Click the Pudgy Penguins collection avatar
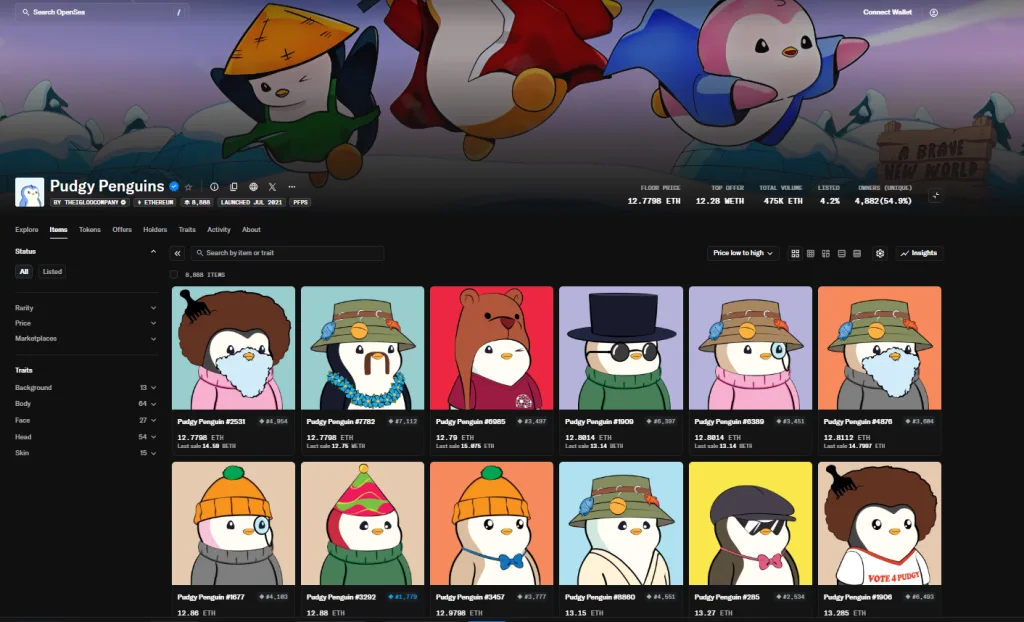This screenshot has width=1024, height=622. pyautogui.click(x=29, y=192)
